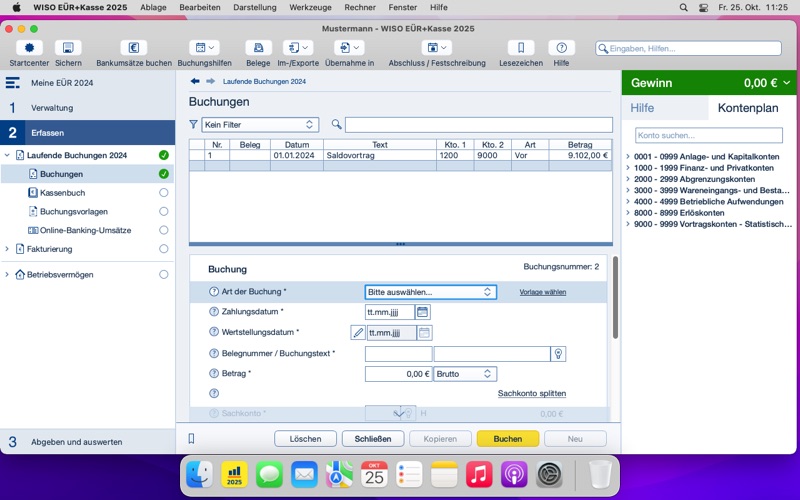Expand the Betriebsvermögen tree node
Image resolution: width=800 pixels, height=500 pixels.
[x=7, y=274]
